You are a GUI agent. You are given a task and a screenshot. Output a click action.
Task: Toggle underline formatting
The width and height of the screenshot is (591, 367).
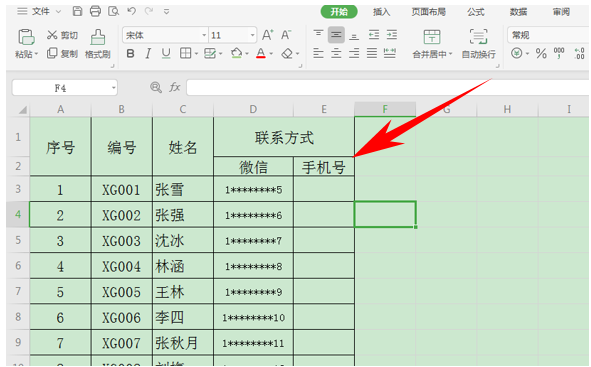166,54
